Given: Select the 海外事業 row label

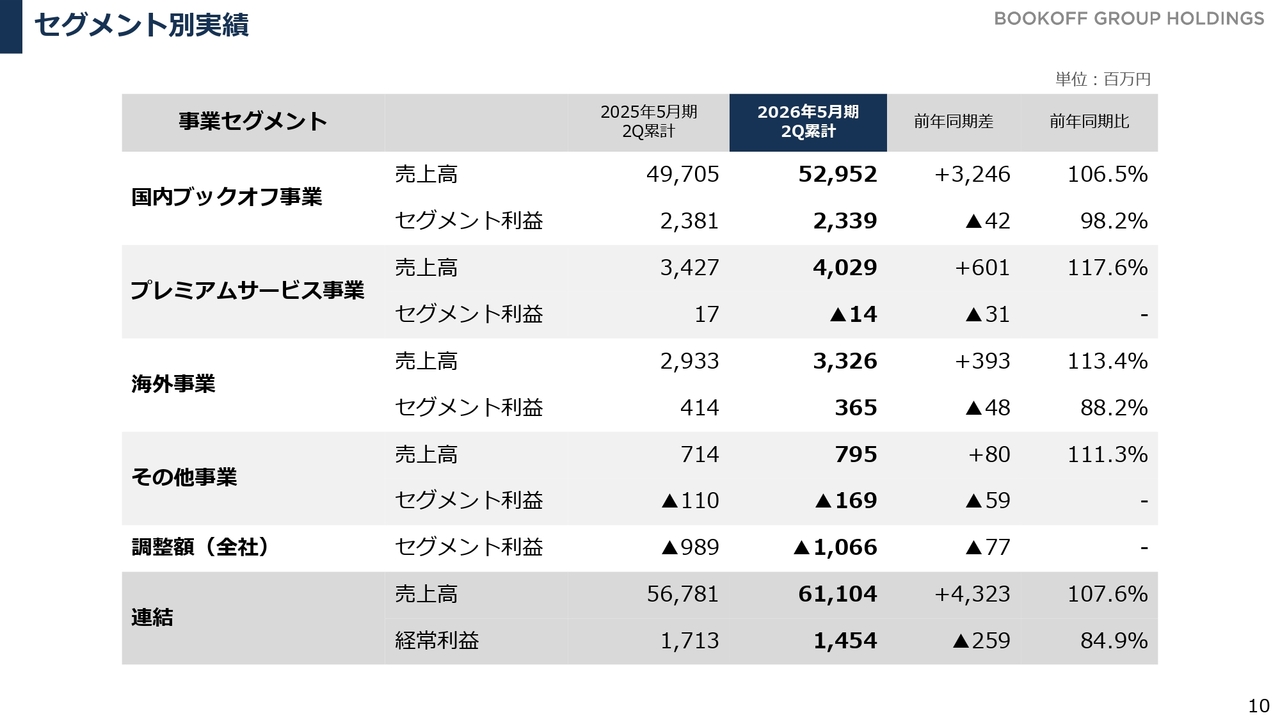Looking at the screenshot, I should (173, 384).
